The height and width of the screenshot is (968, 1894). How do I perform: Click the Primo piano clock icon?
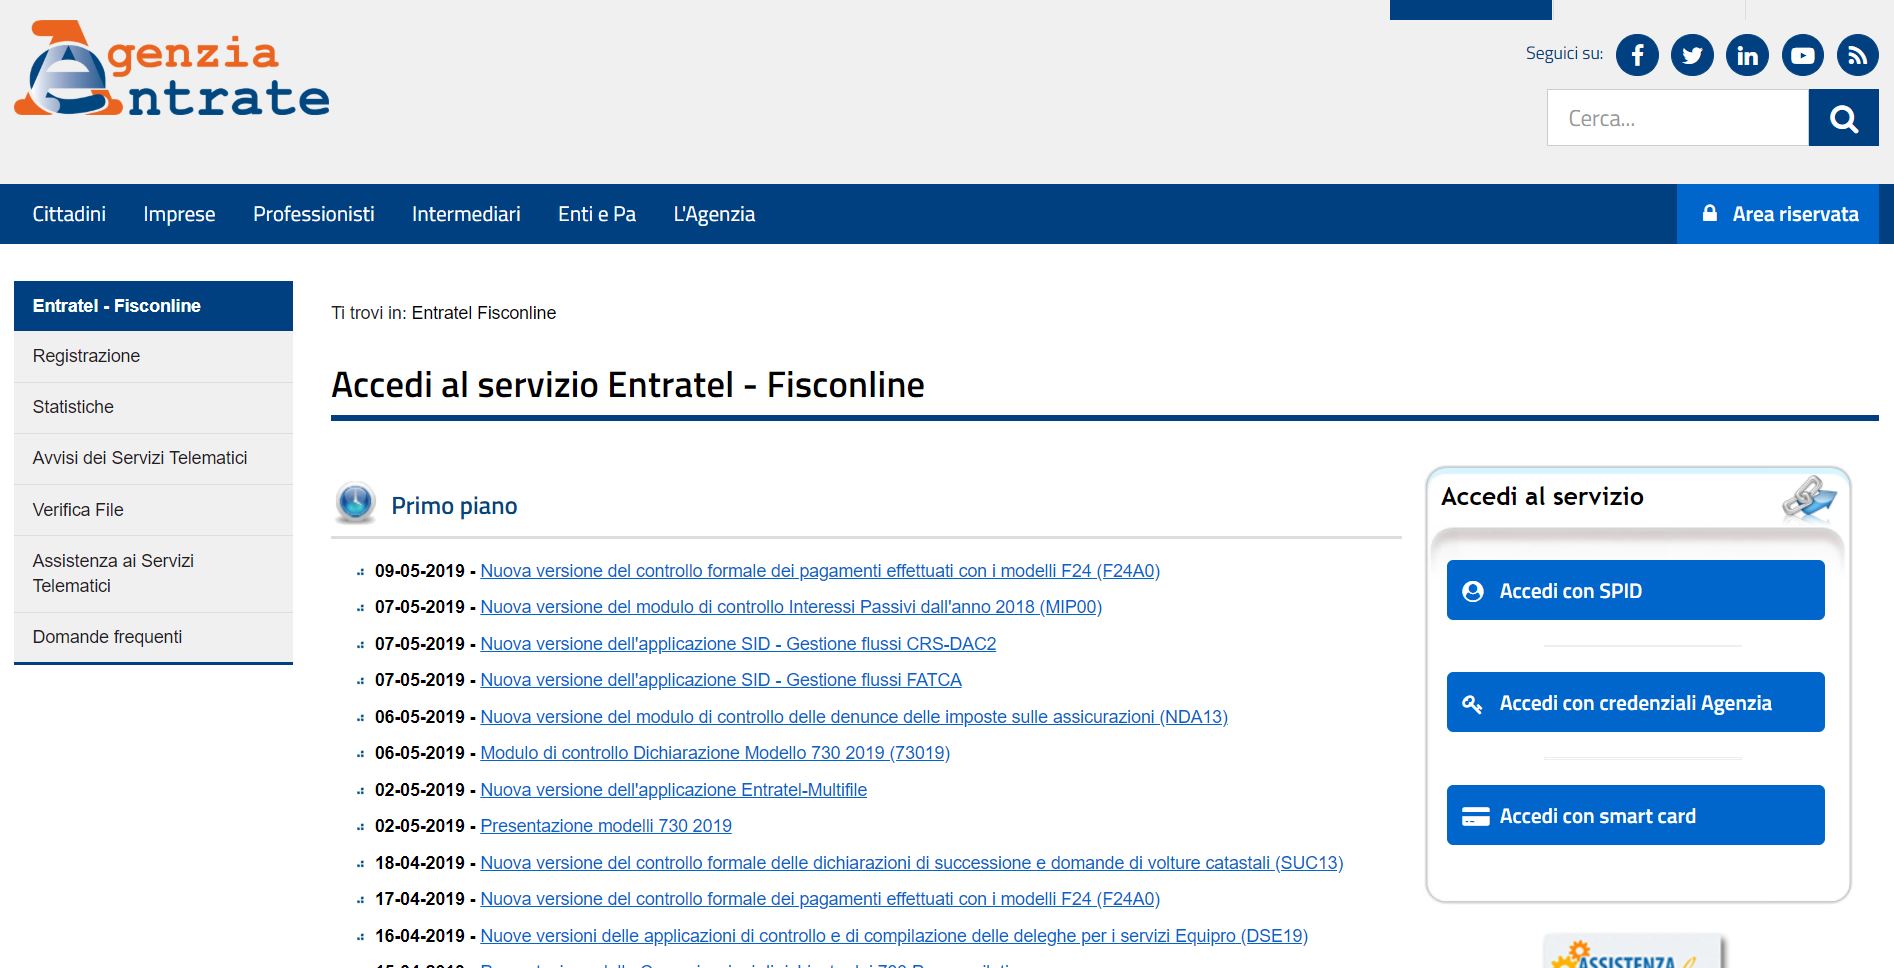coord(355,503)
